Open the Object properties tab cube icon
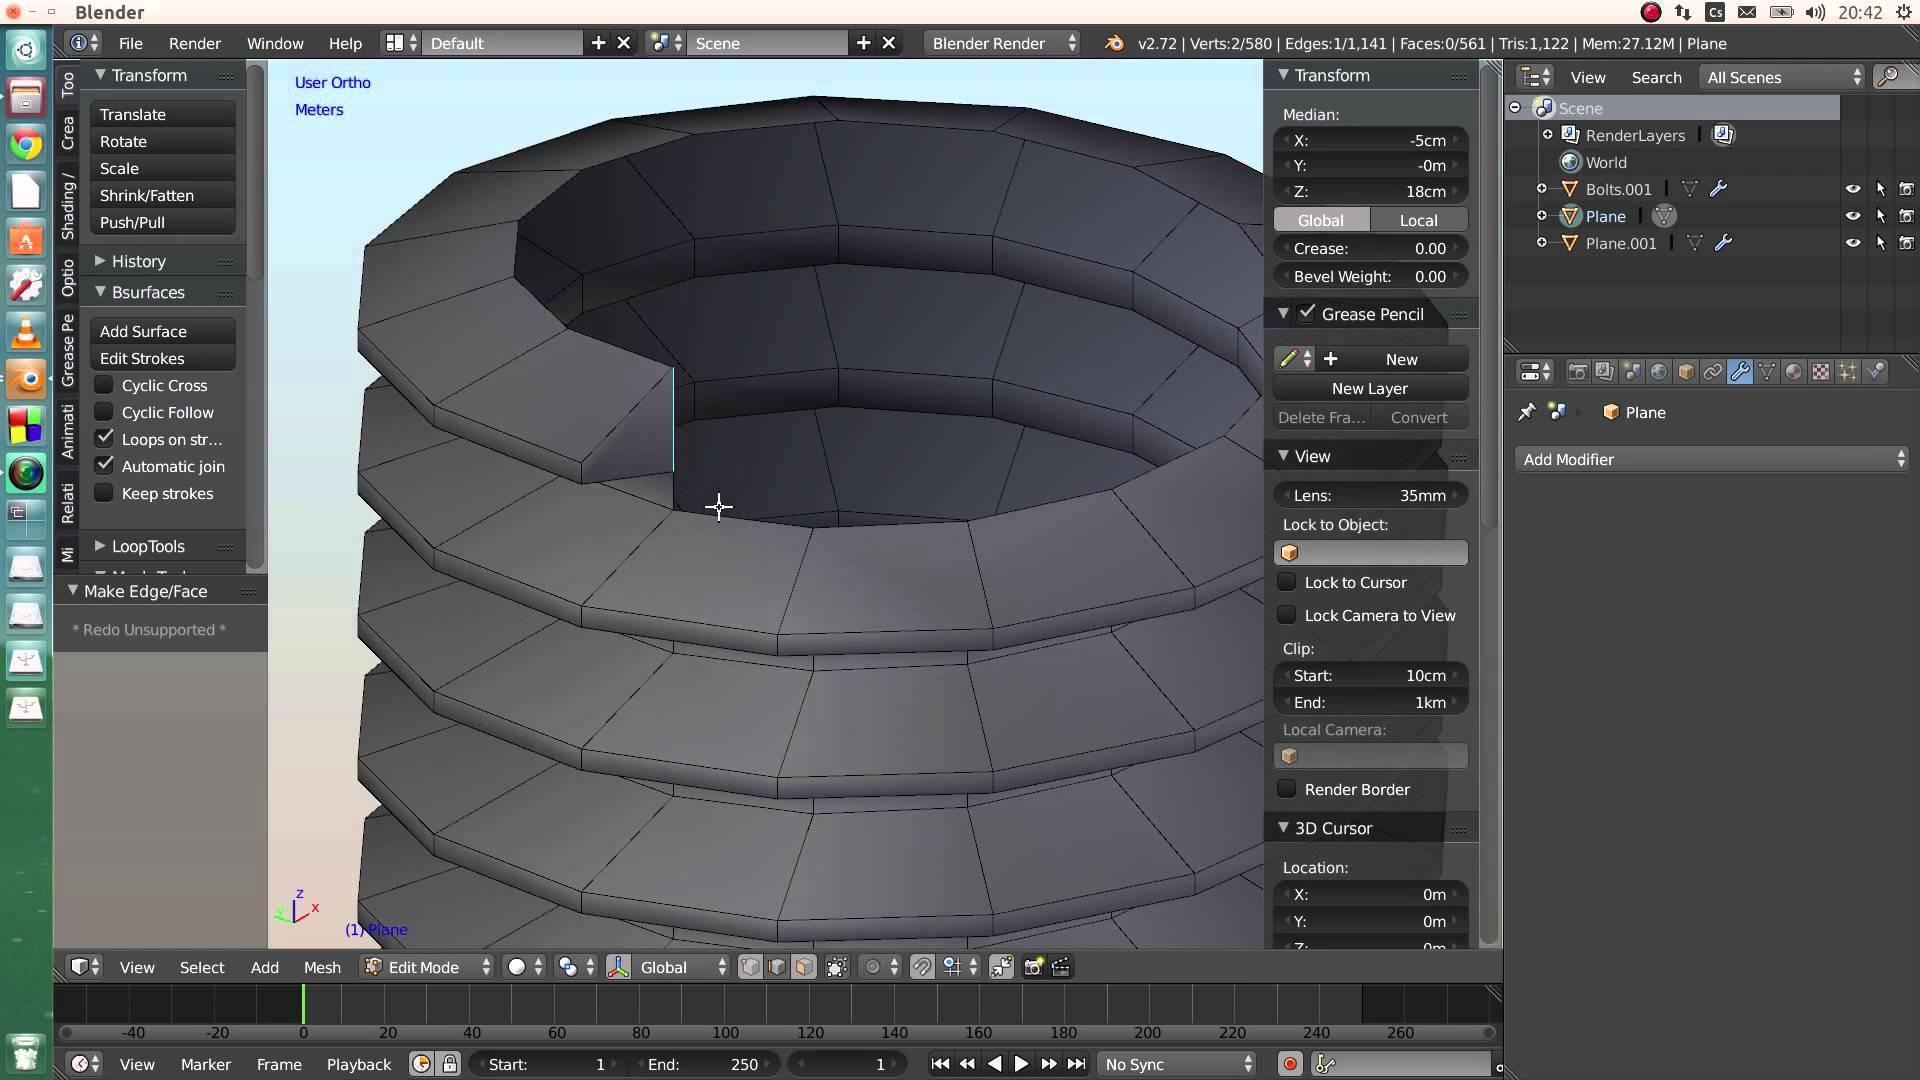1920x1080 pixels. click(1685, 372)
